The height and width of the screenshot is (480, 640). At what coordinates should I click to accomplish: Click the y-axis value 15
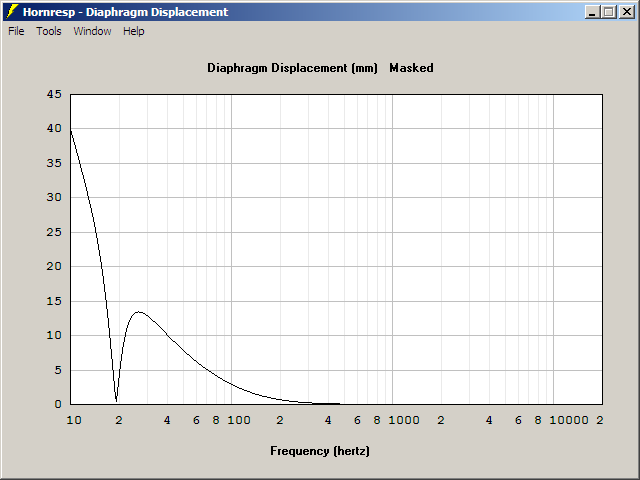(54, 301)
